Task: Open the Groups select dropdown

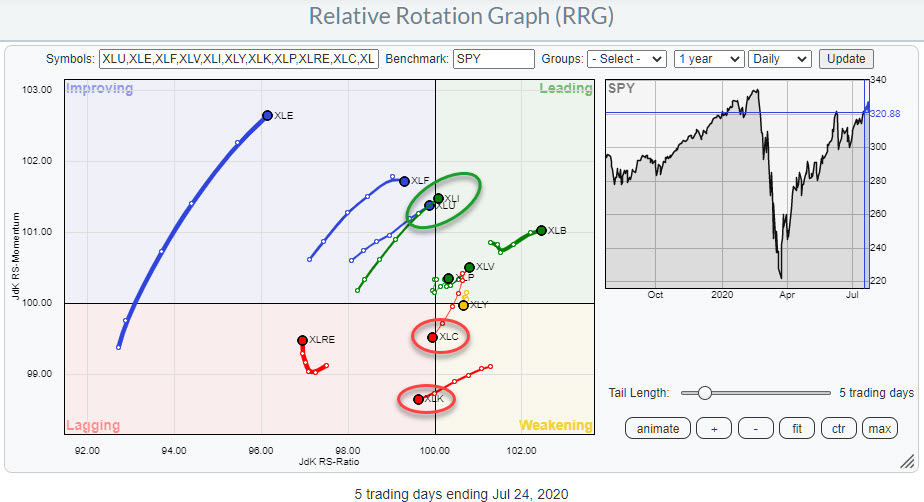Action: (626, 59)
